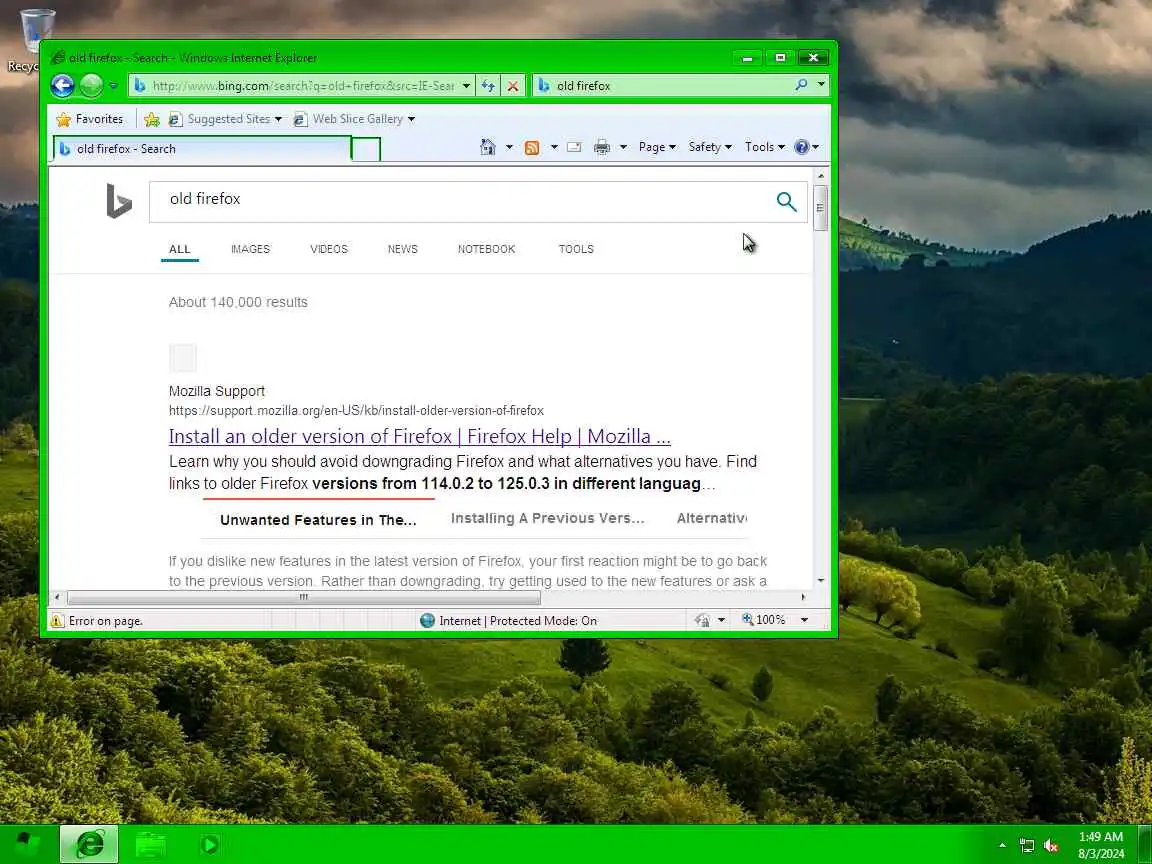Expand Suggested Sites dropdown arrow
Image resolution: width=1152 pixels, height=864 pixels.
click(278, 119)
